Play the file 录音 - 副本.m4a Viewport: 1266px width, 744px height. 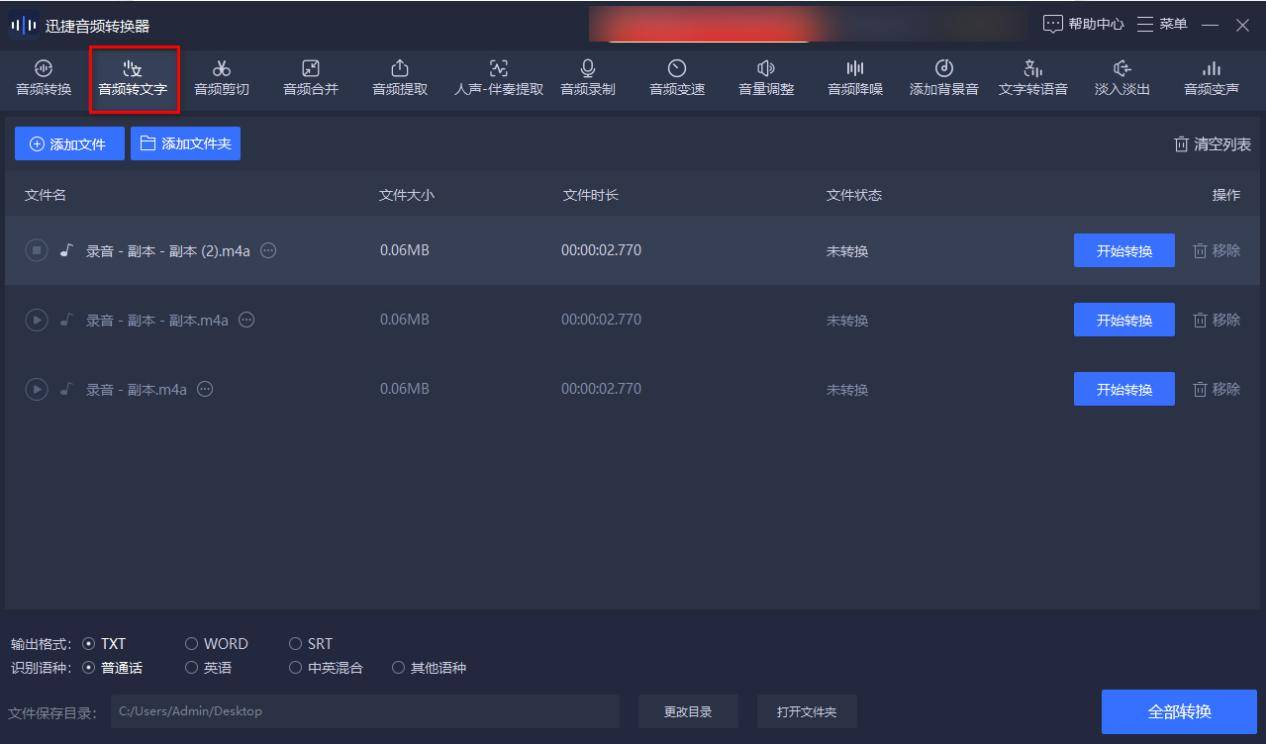(x=36, y=389)
